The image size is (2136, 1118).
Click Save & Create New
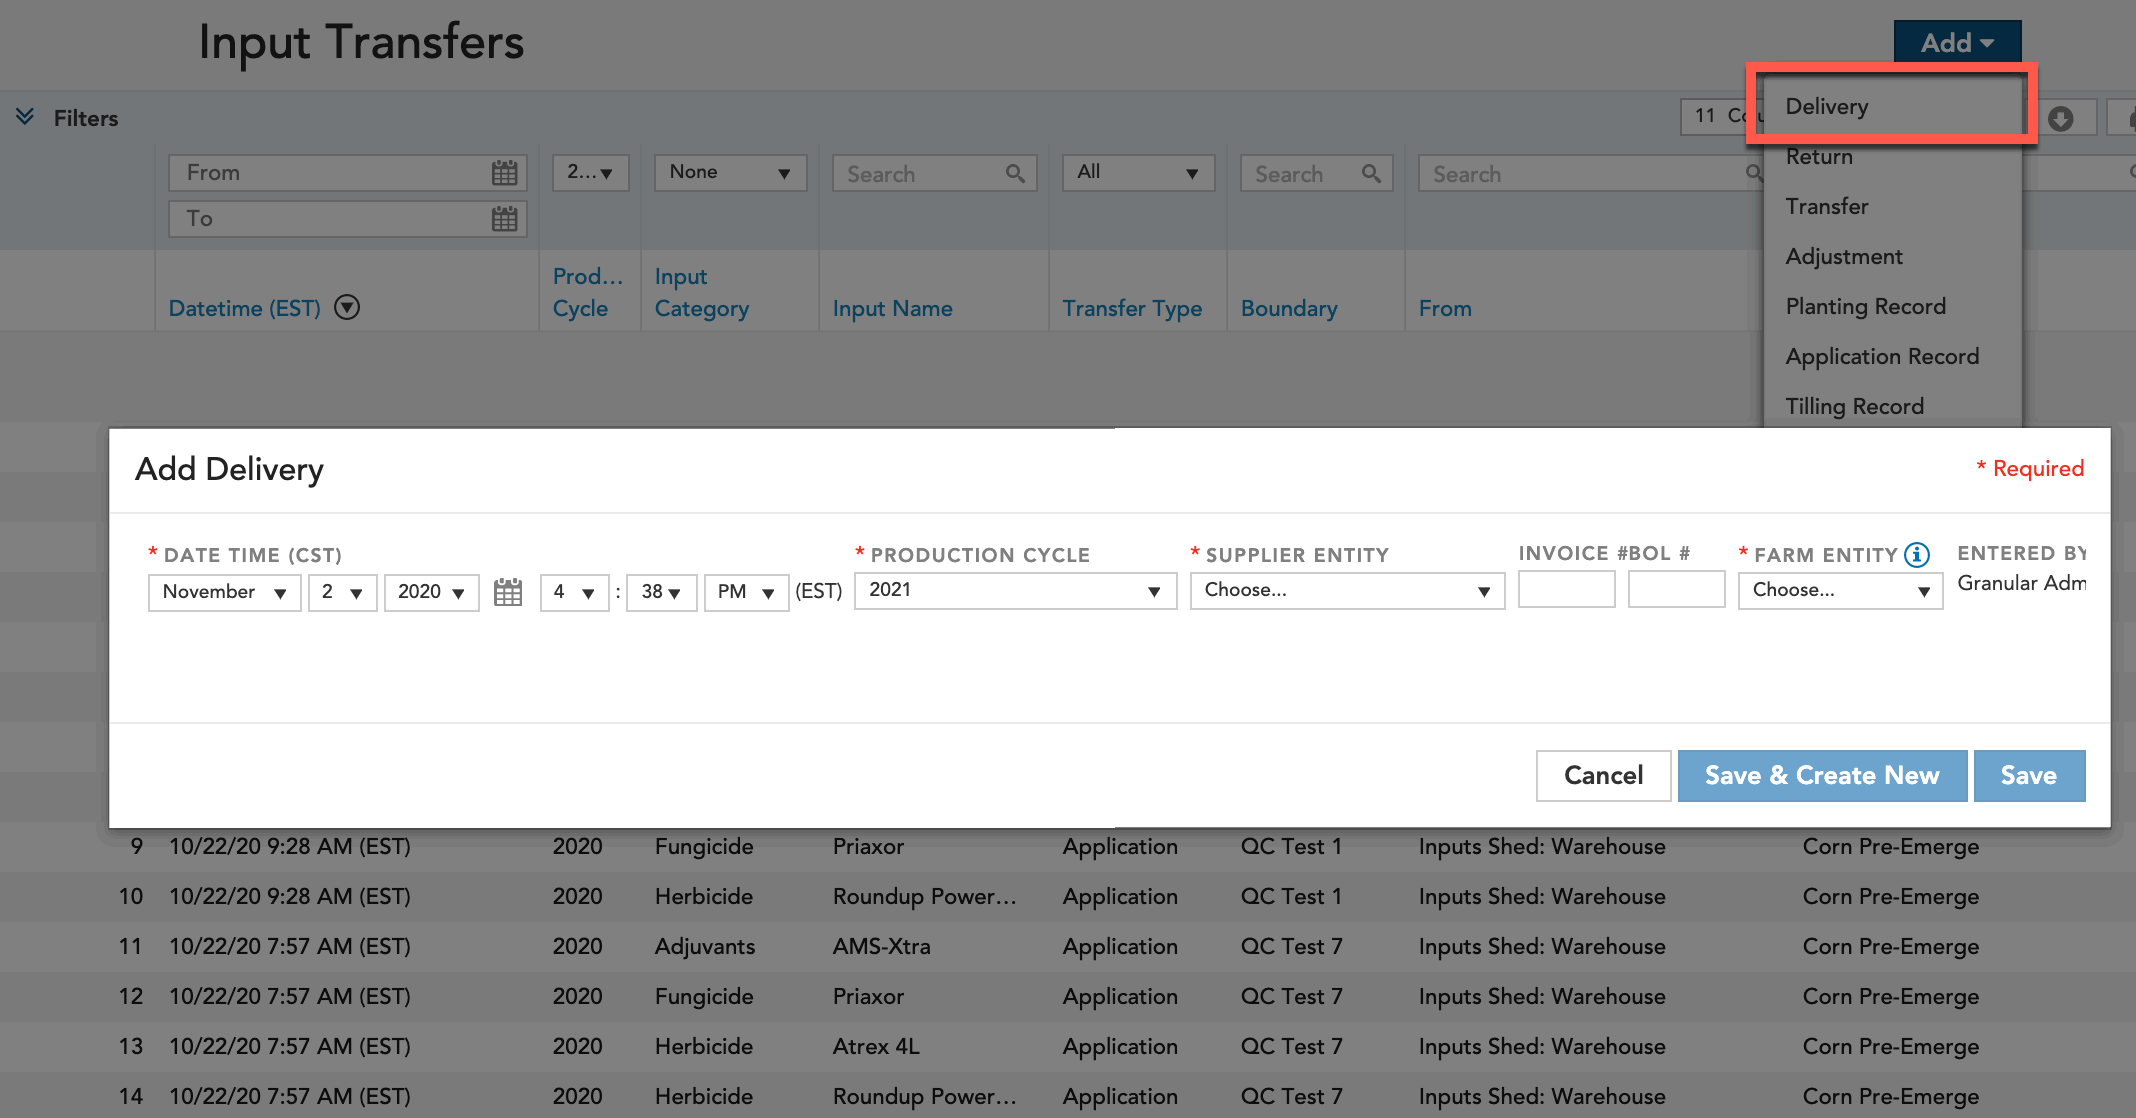tap(1822, 775)
